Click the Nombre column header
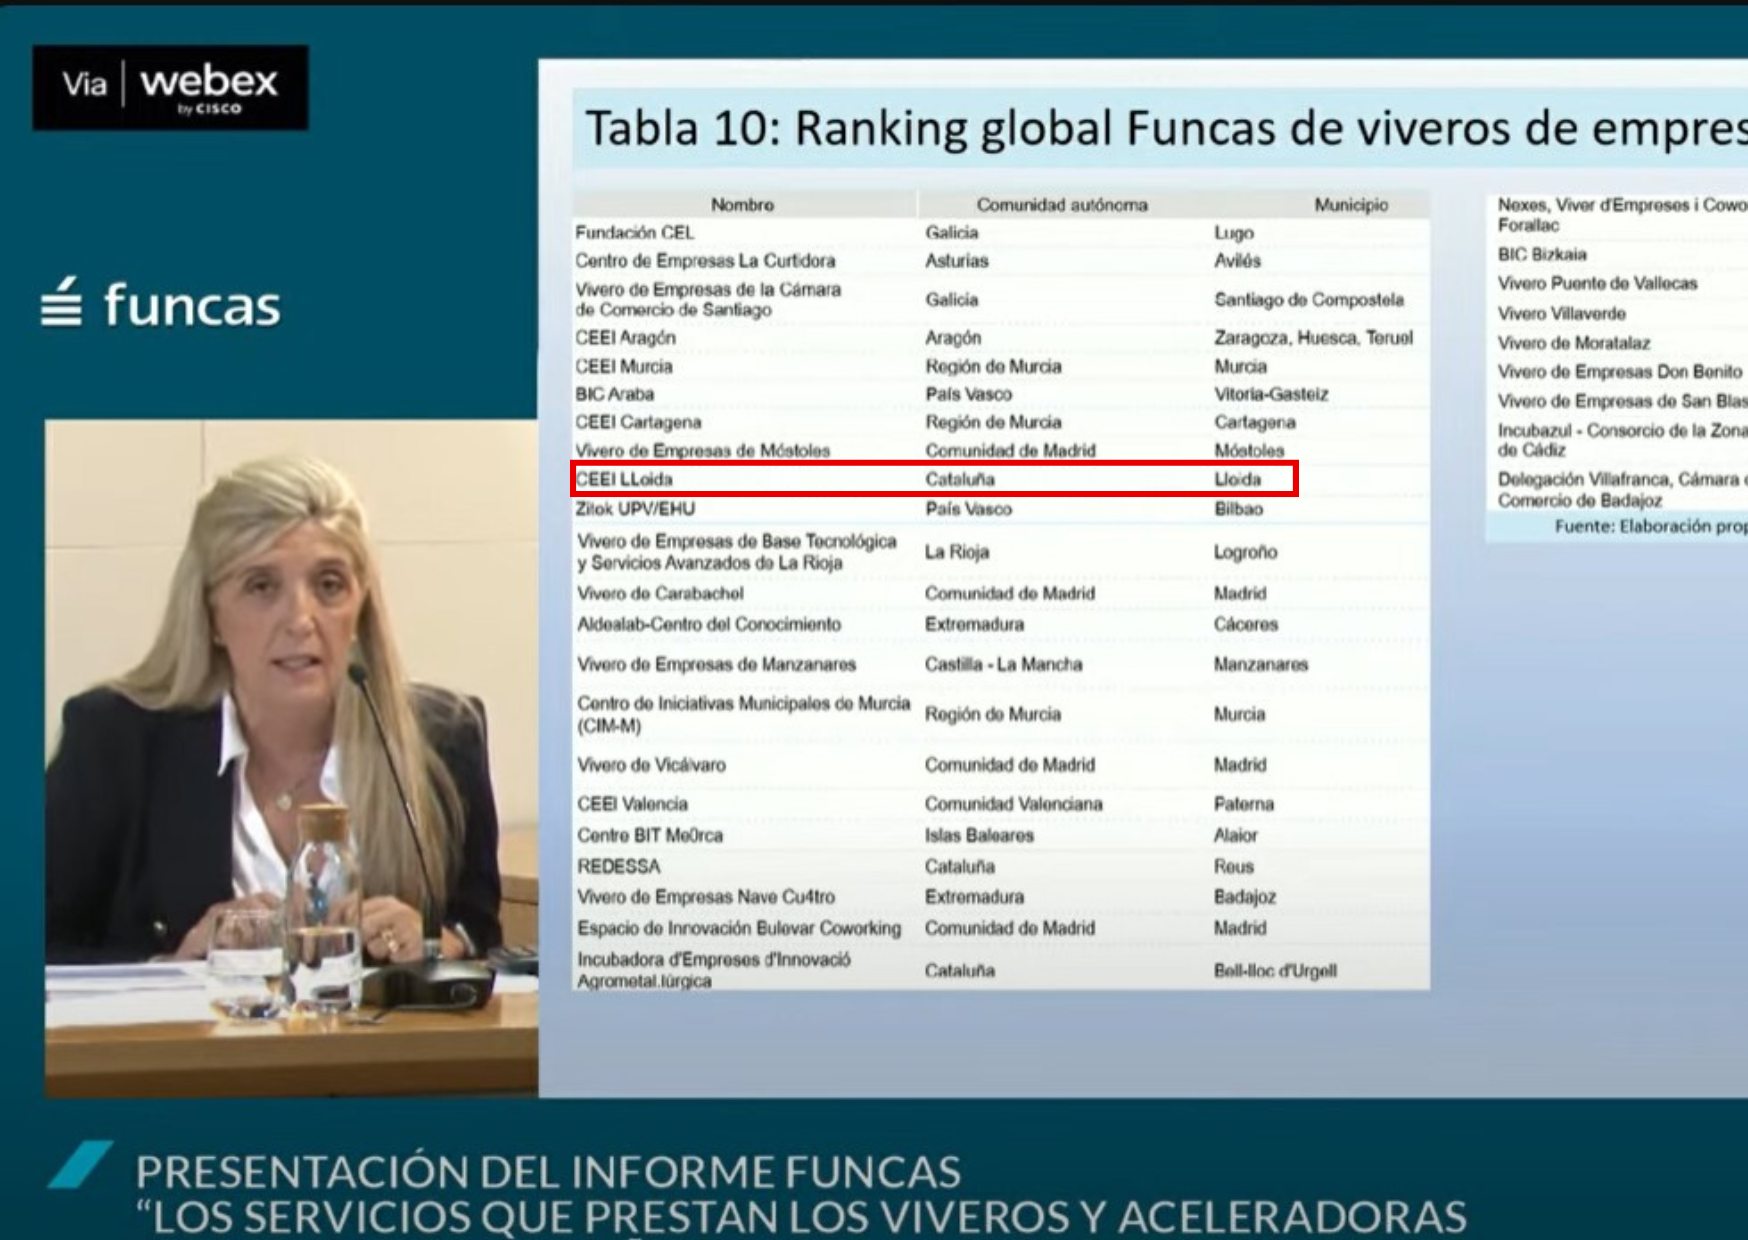1748x1240 pixels. (742, 205)
